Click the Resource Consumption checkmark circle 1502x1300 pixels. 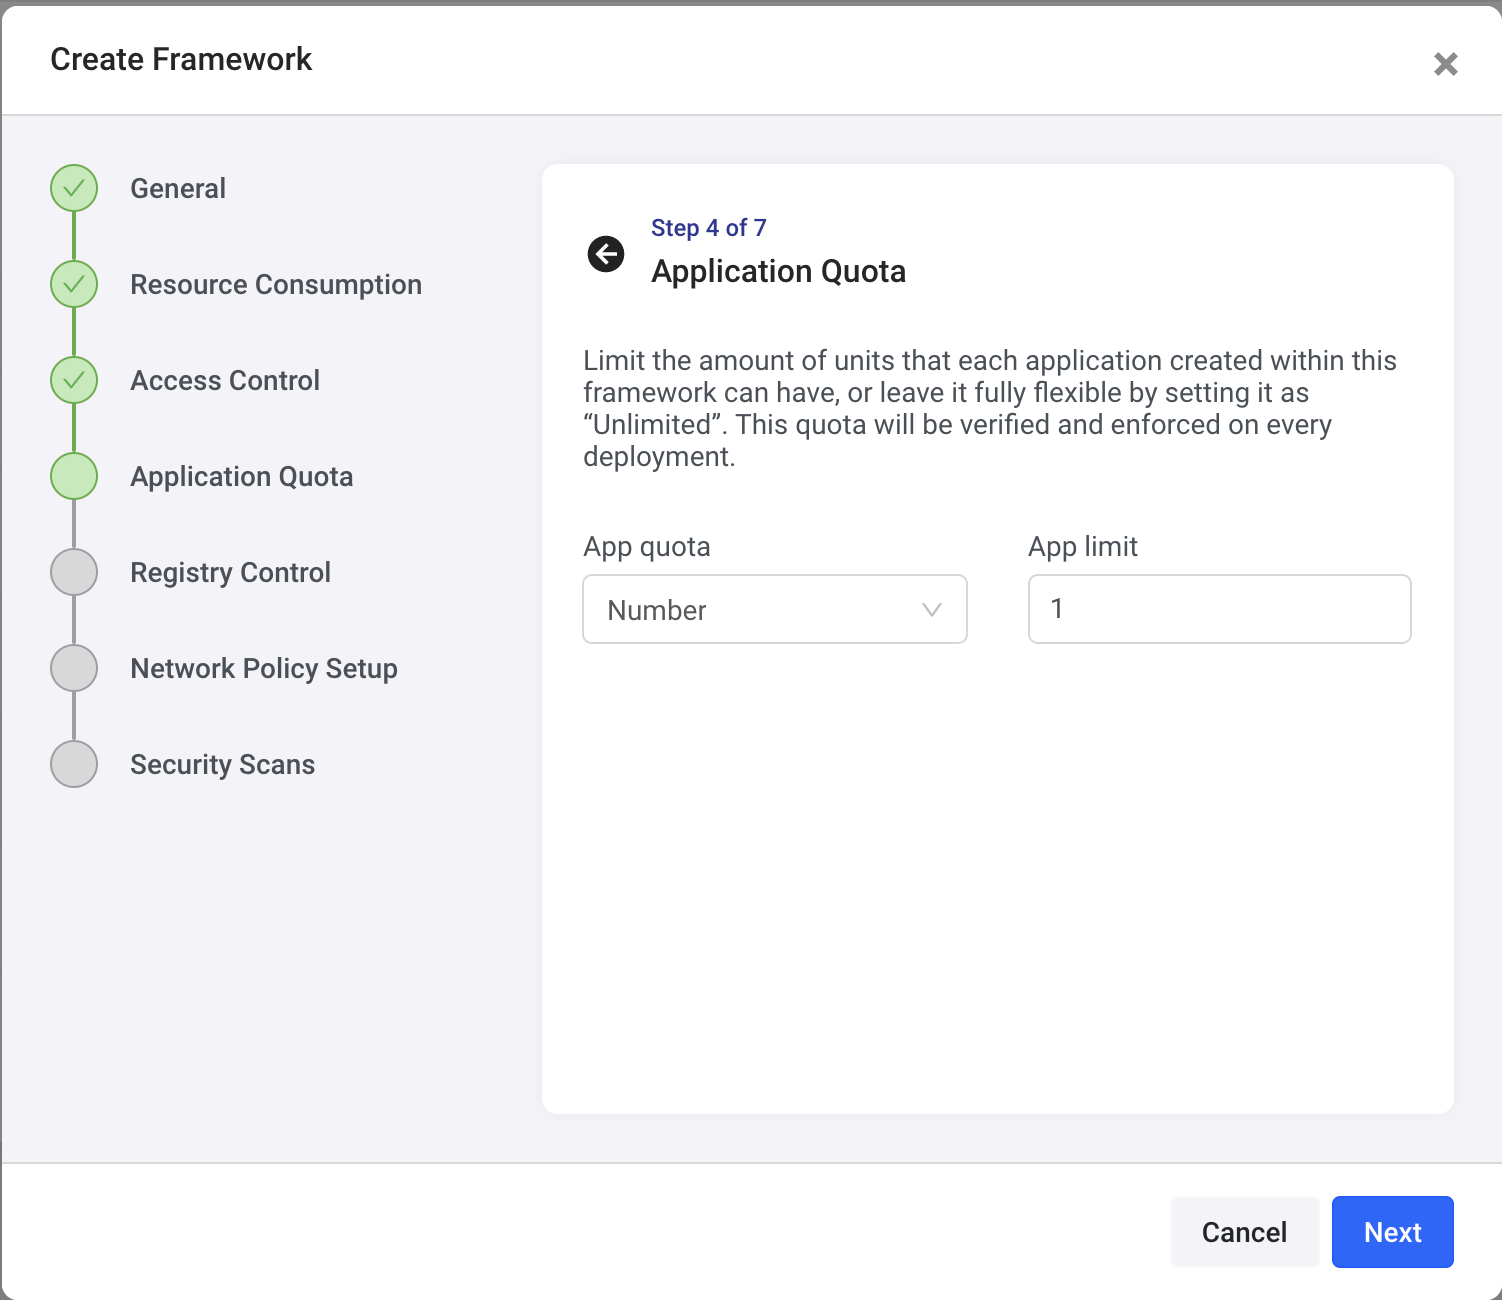click(x=74, y=284)
